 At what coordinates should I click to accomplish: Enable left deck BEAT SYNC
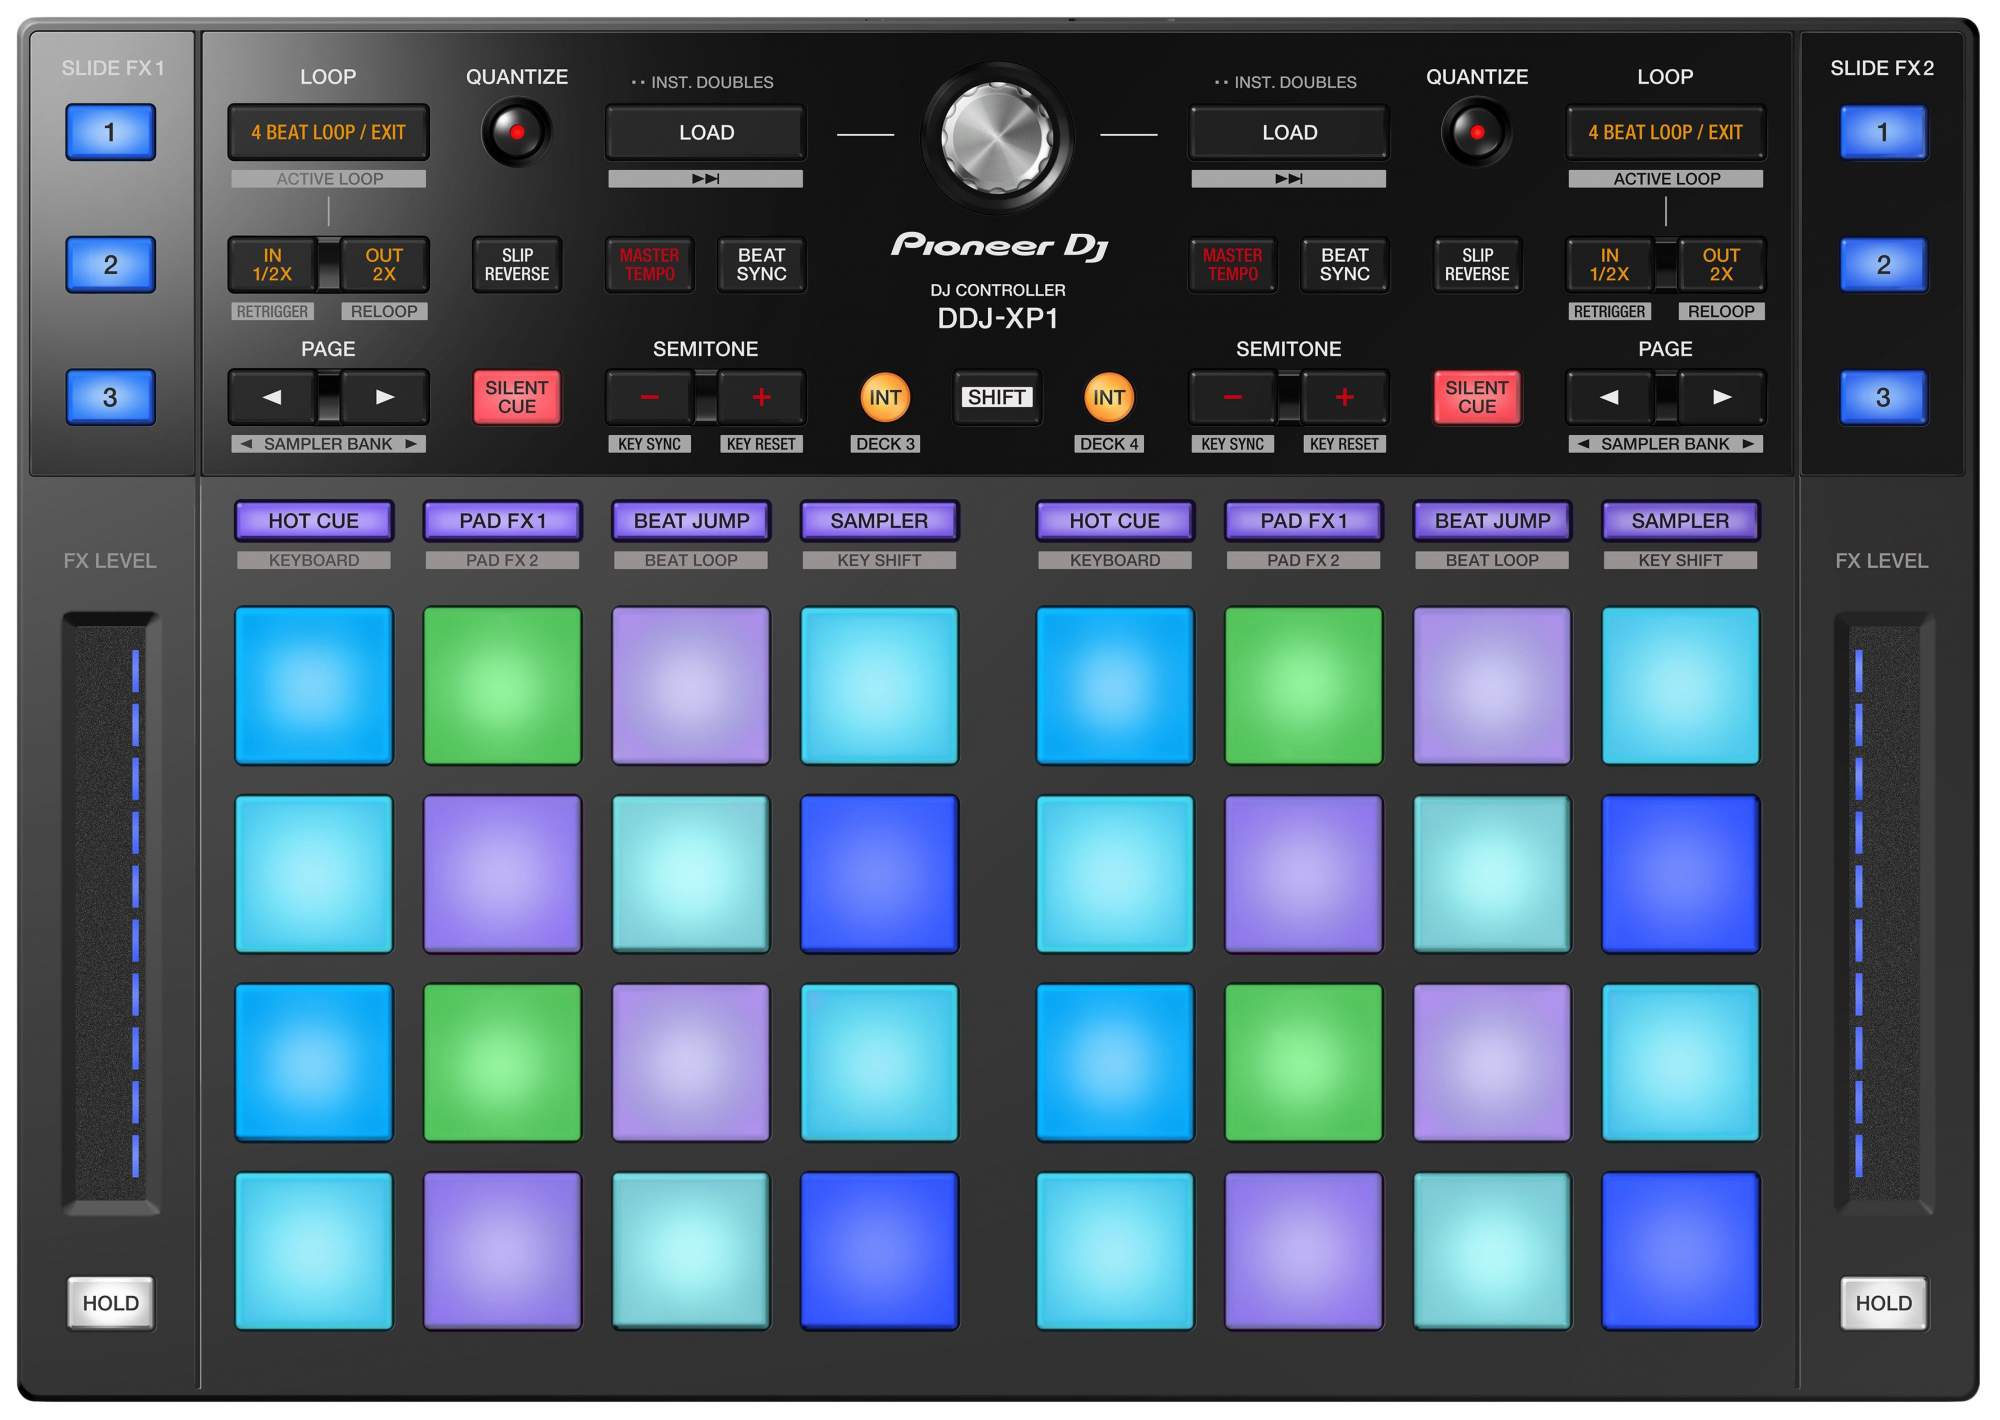pyautogui.click(x=761, y=264)
